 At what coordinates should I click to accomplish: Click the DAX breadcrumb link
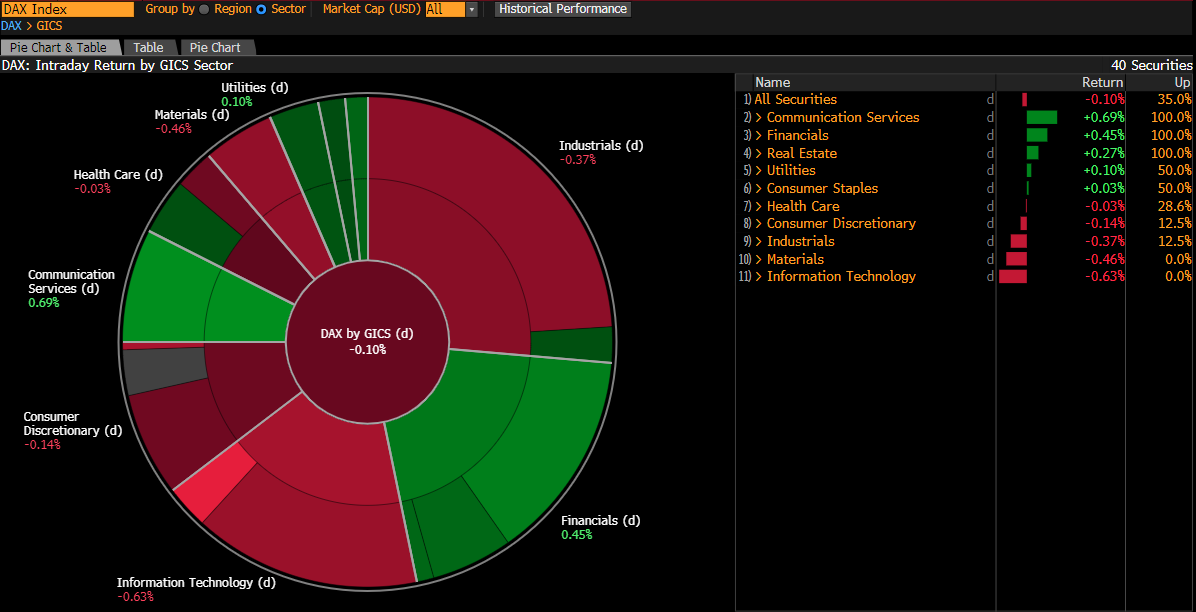pos(12,26)
